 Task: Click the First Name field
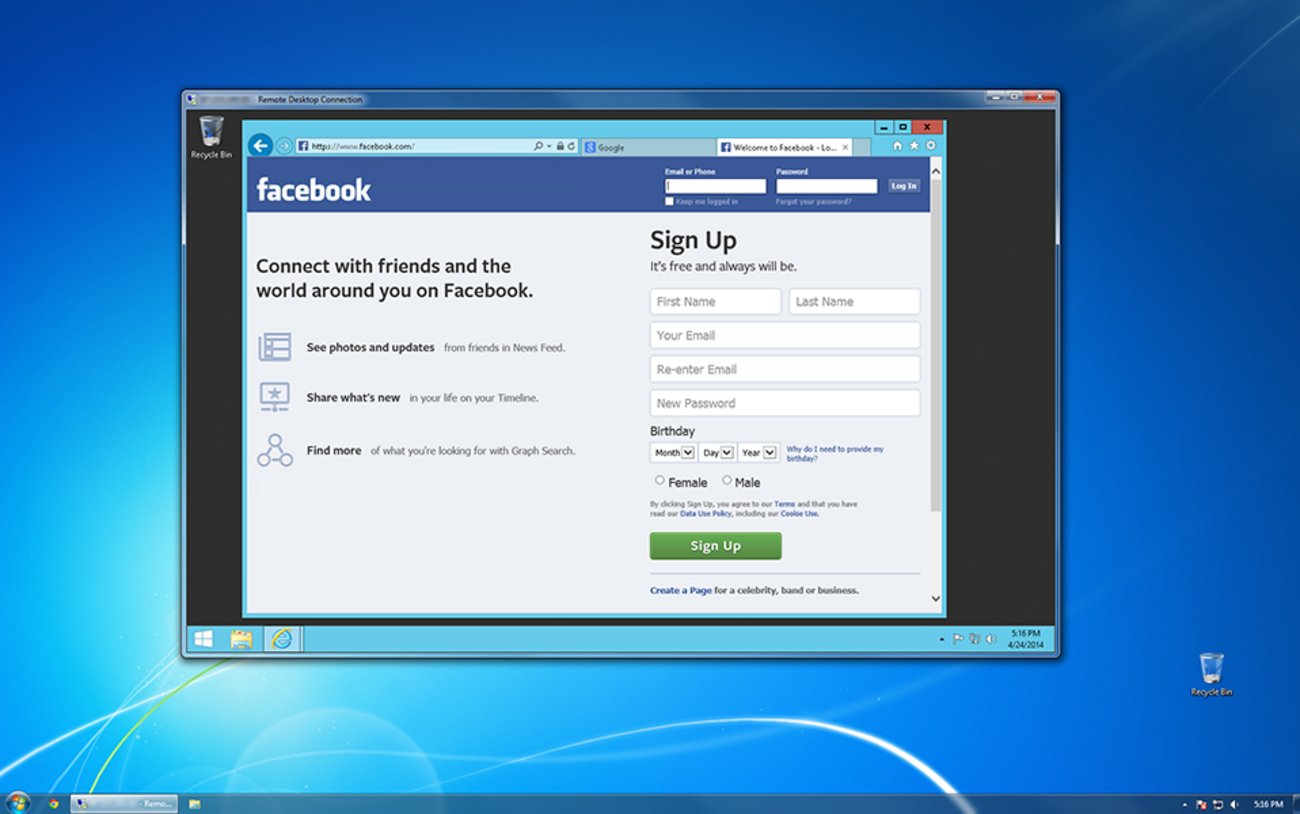715,301
